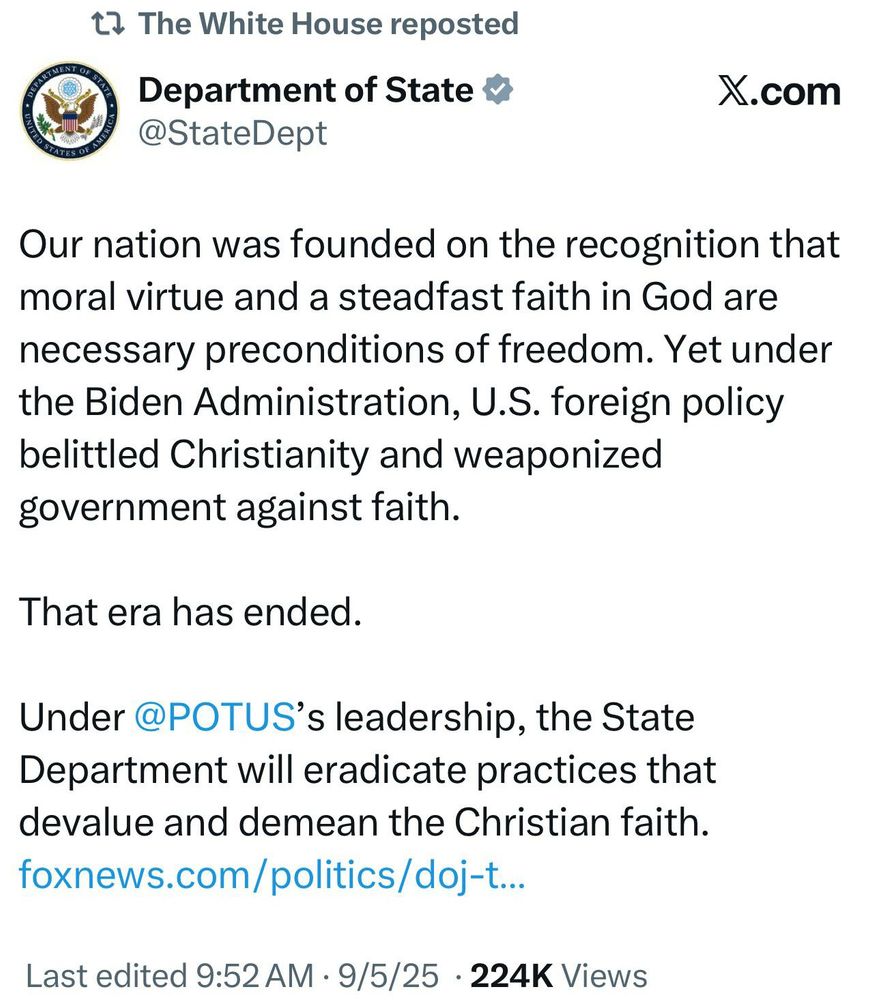Click the 9/5/25 post date
The width and height of the screenshot is (870, 1000).
pyautogui.click(x=388, y=976)
